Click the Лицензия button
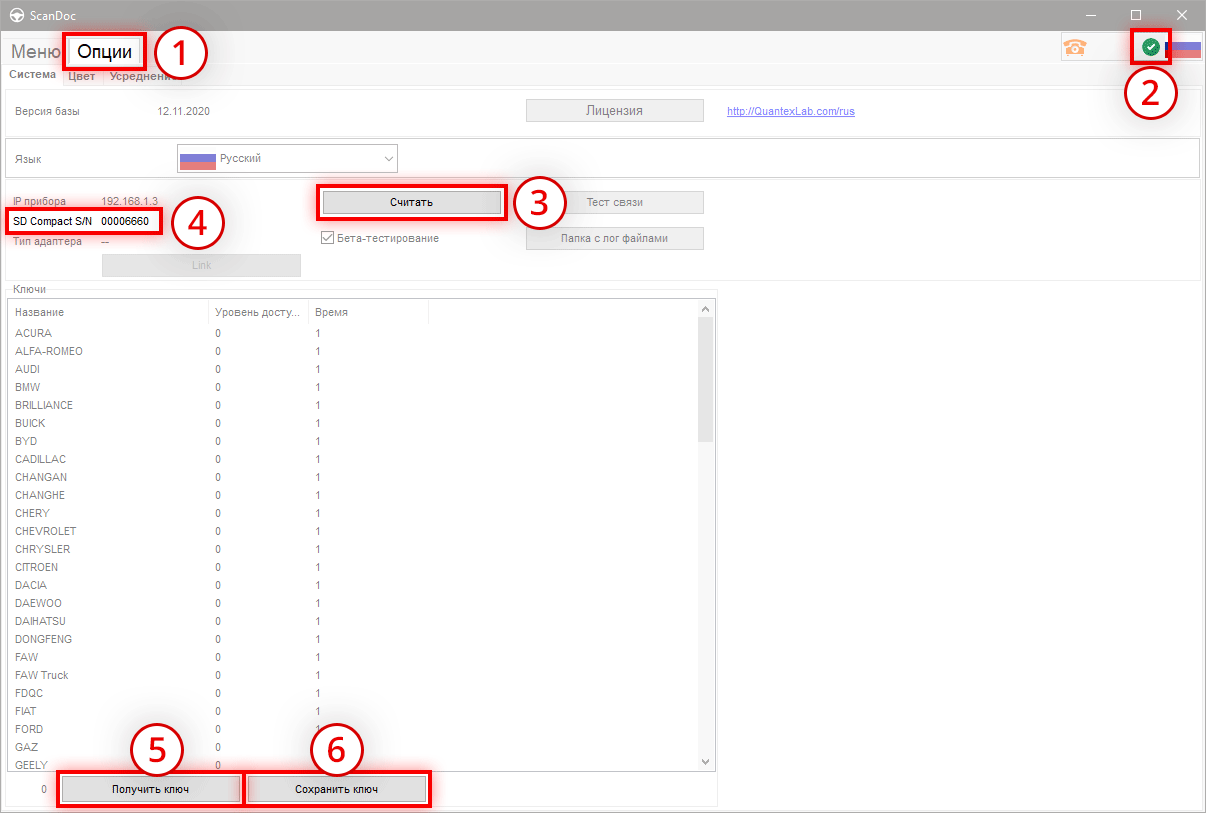1206x813 pixels. [614, 111]
